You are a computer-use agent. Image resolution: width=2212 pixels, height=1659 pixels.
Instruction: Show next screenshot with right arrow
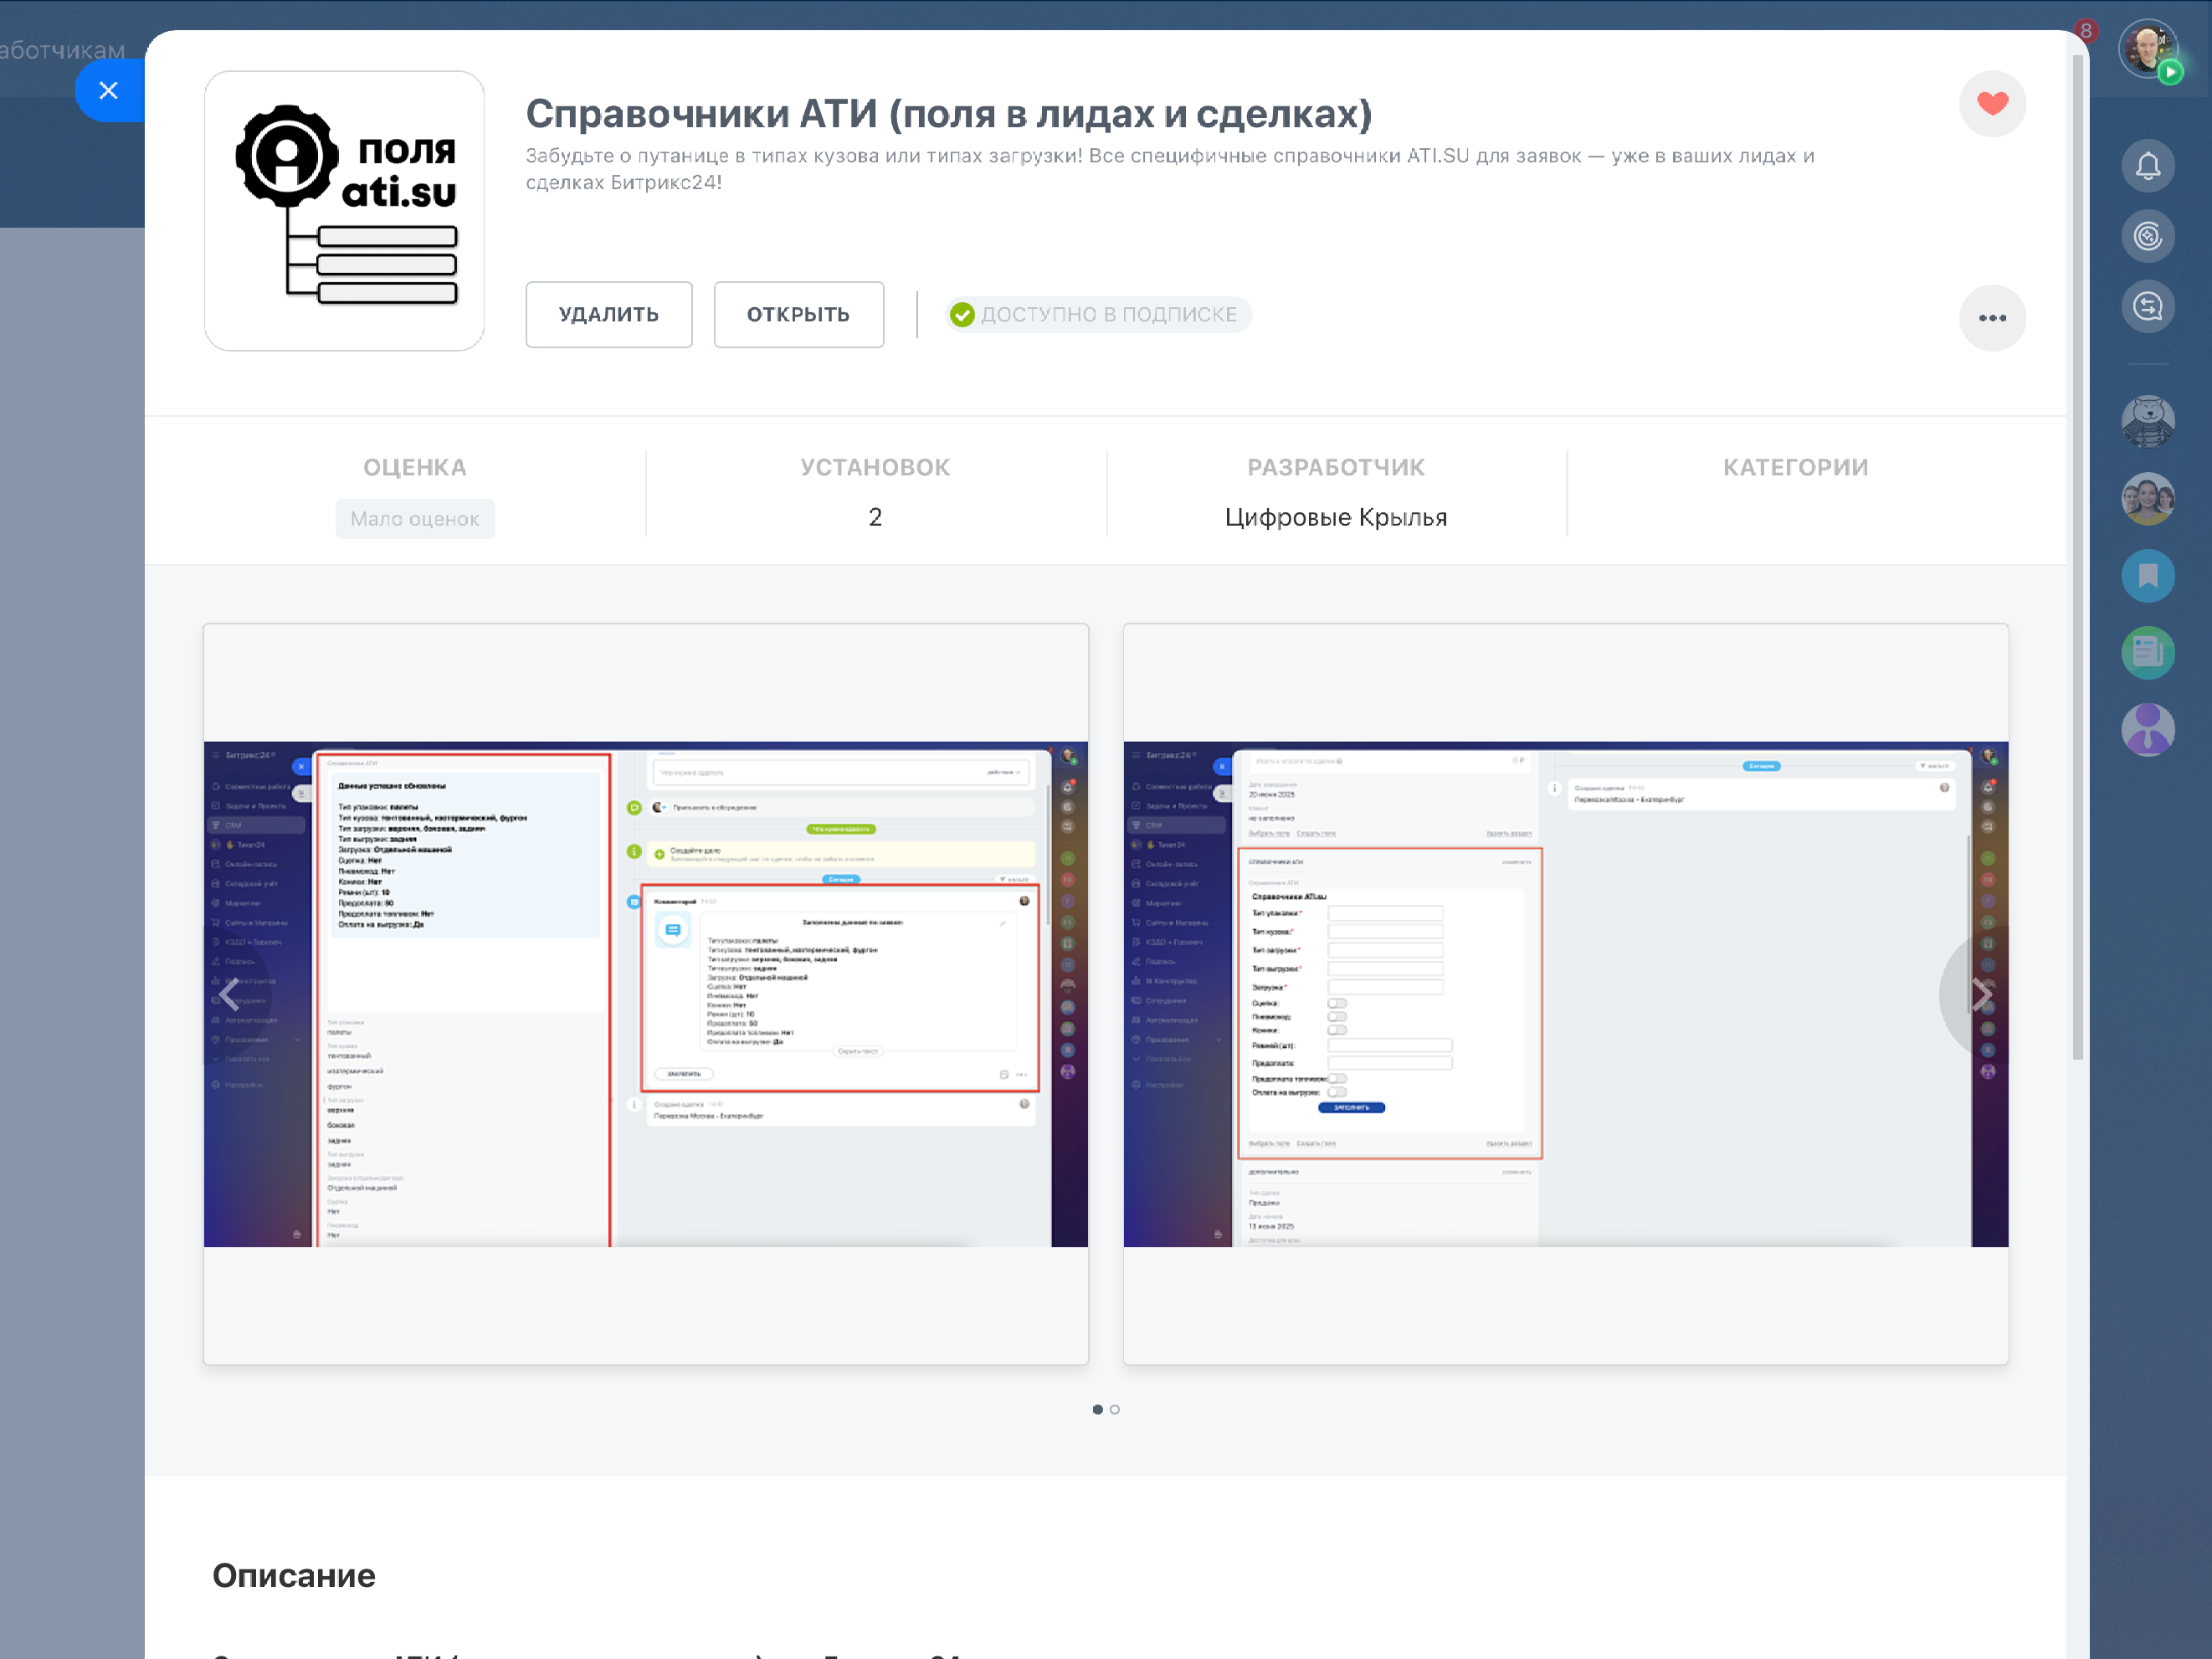coord(1981,994)
